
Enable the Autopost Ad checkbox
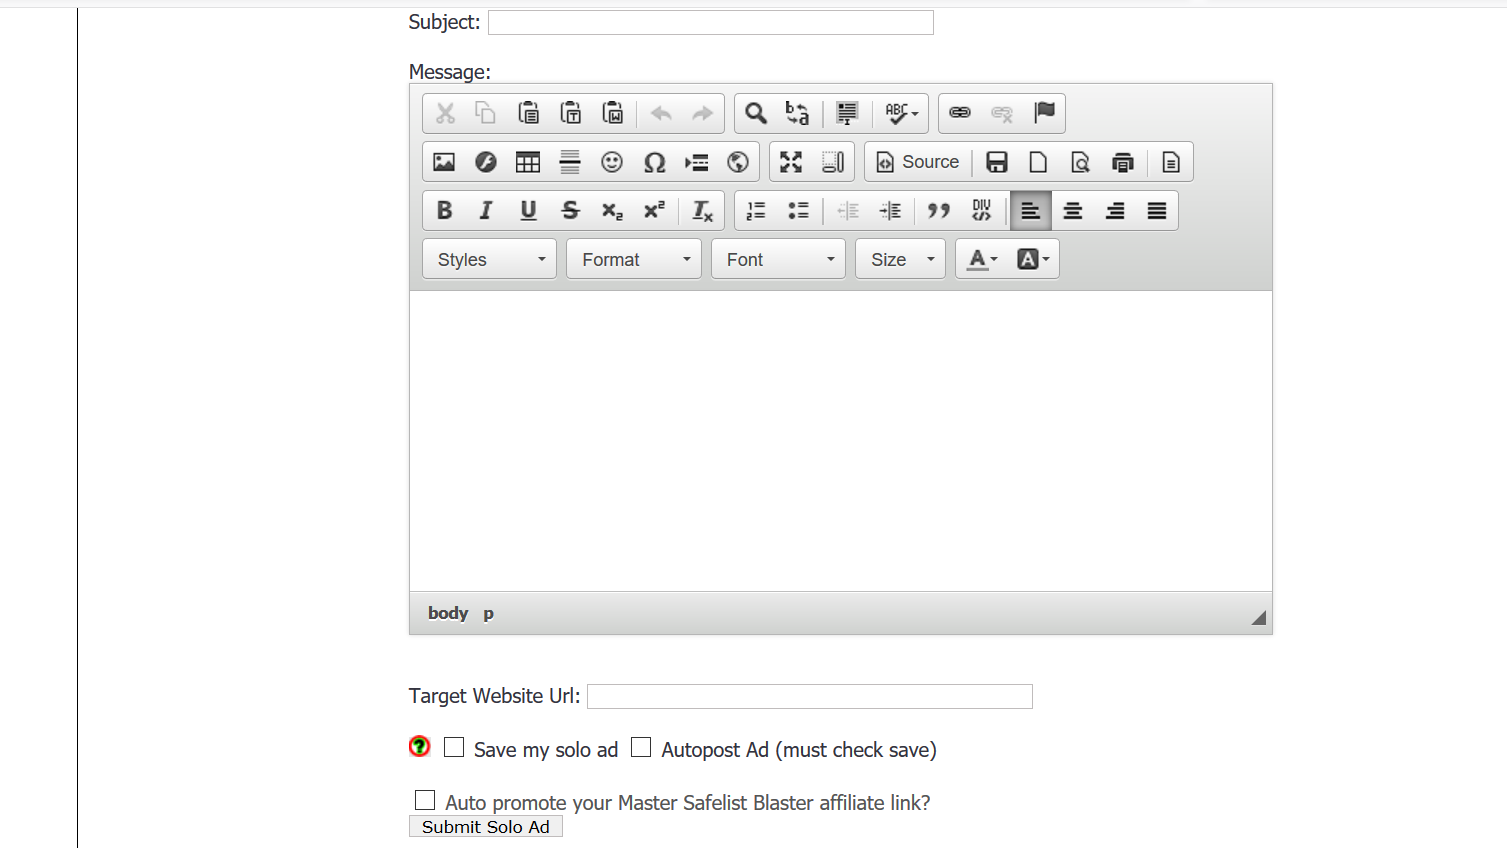click(641, 748)
